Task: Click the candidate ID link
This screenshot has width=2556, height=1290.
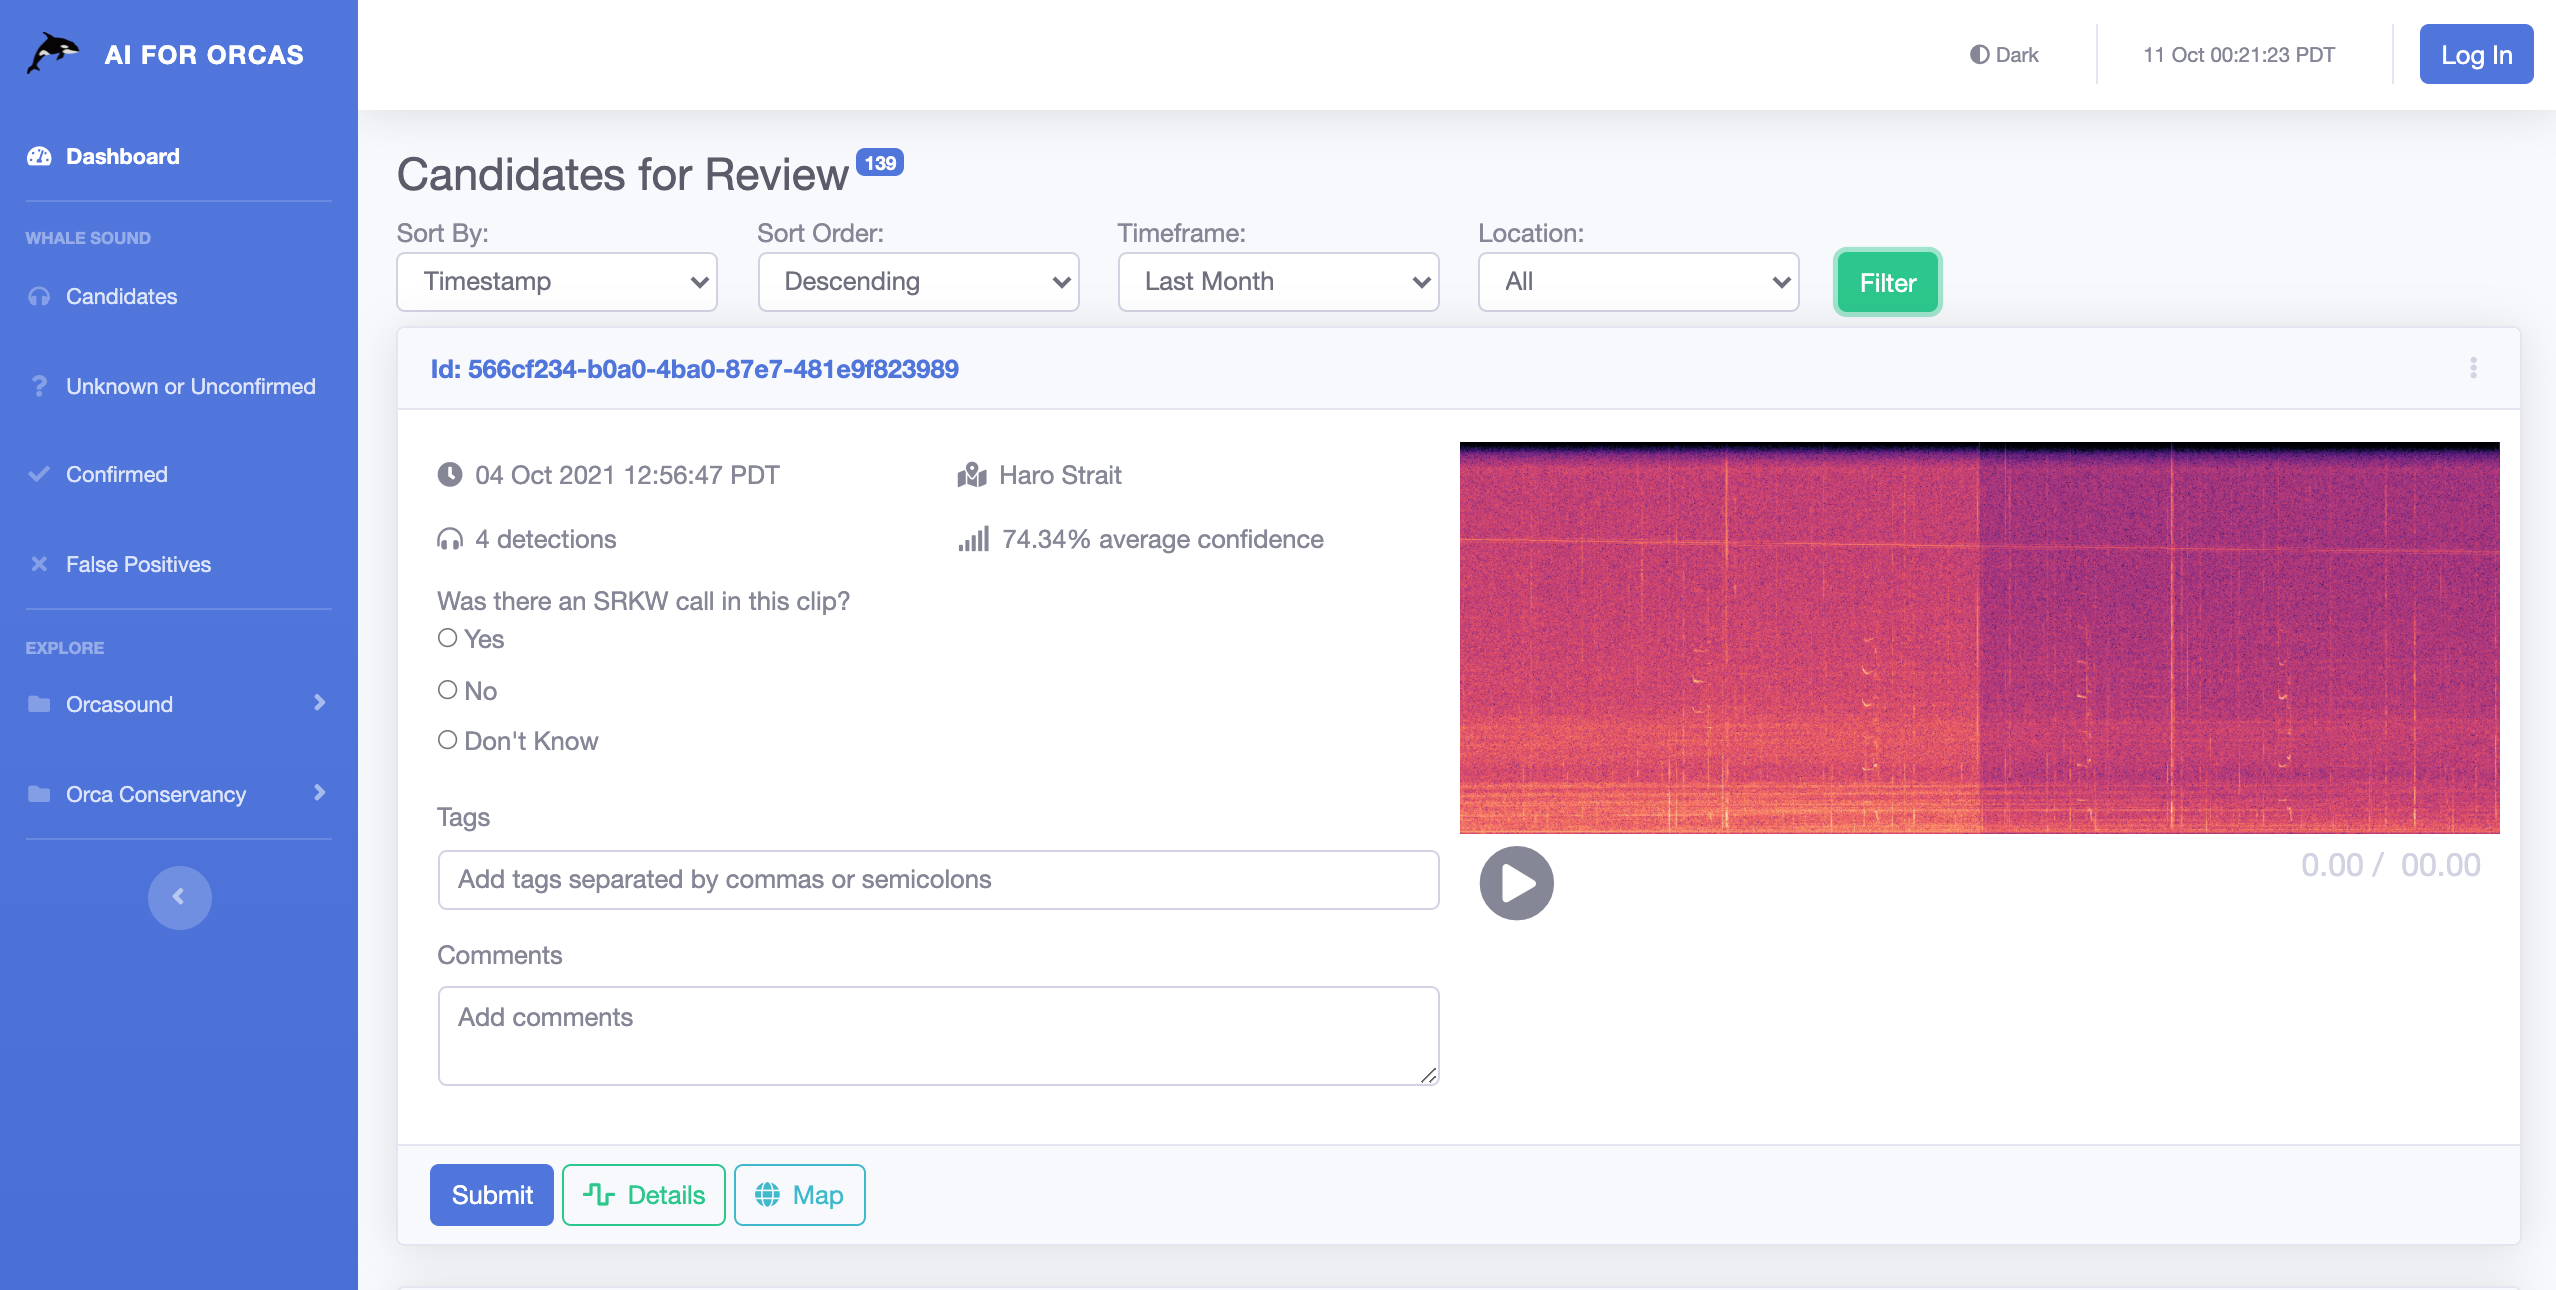Action: [x=692, y=367]
